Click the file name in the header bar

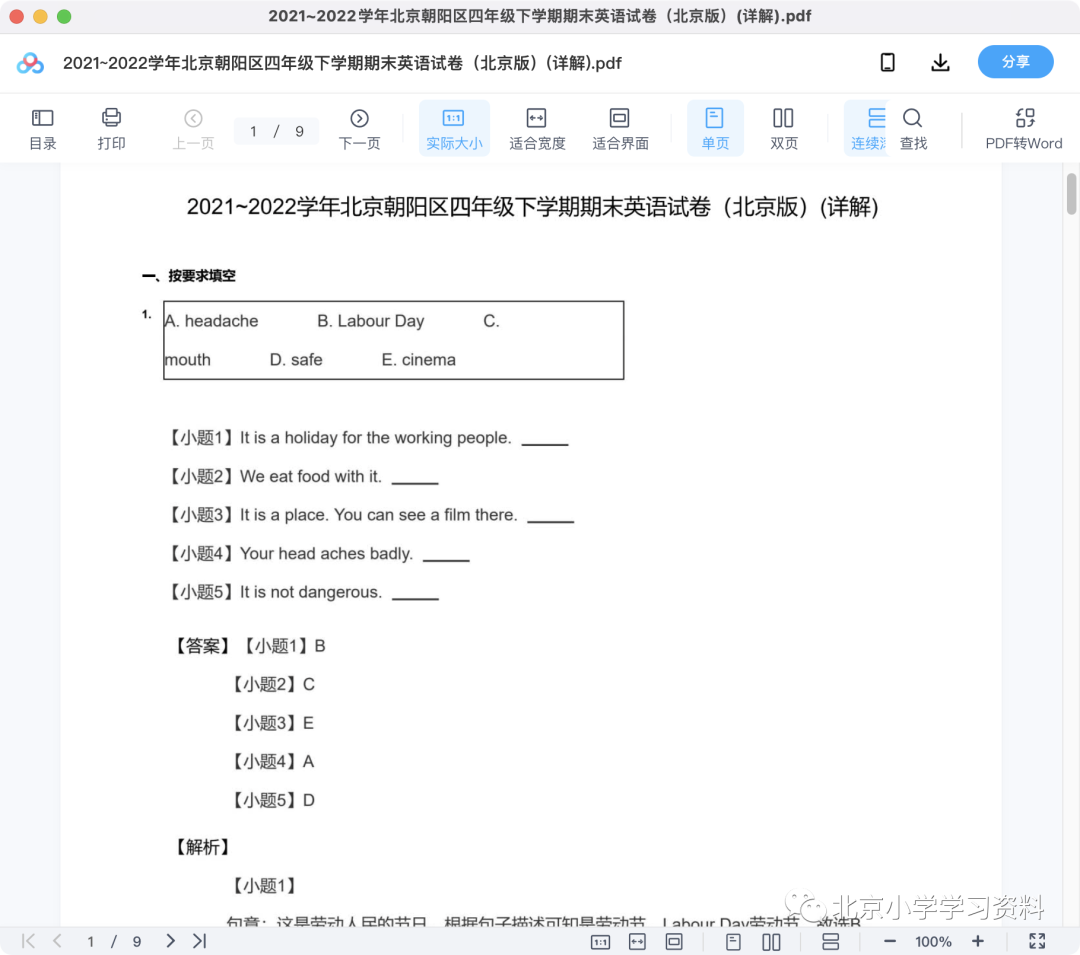(x=342, y=63)
